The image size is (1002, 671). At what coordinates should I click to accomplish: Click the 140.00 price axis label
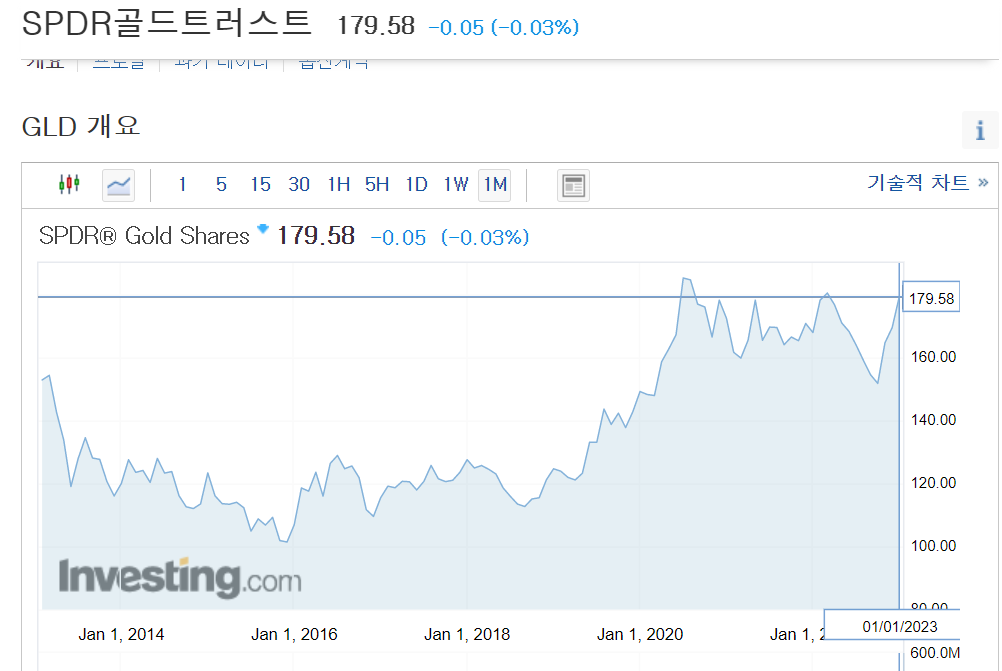(x=933, y=420)
